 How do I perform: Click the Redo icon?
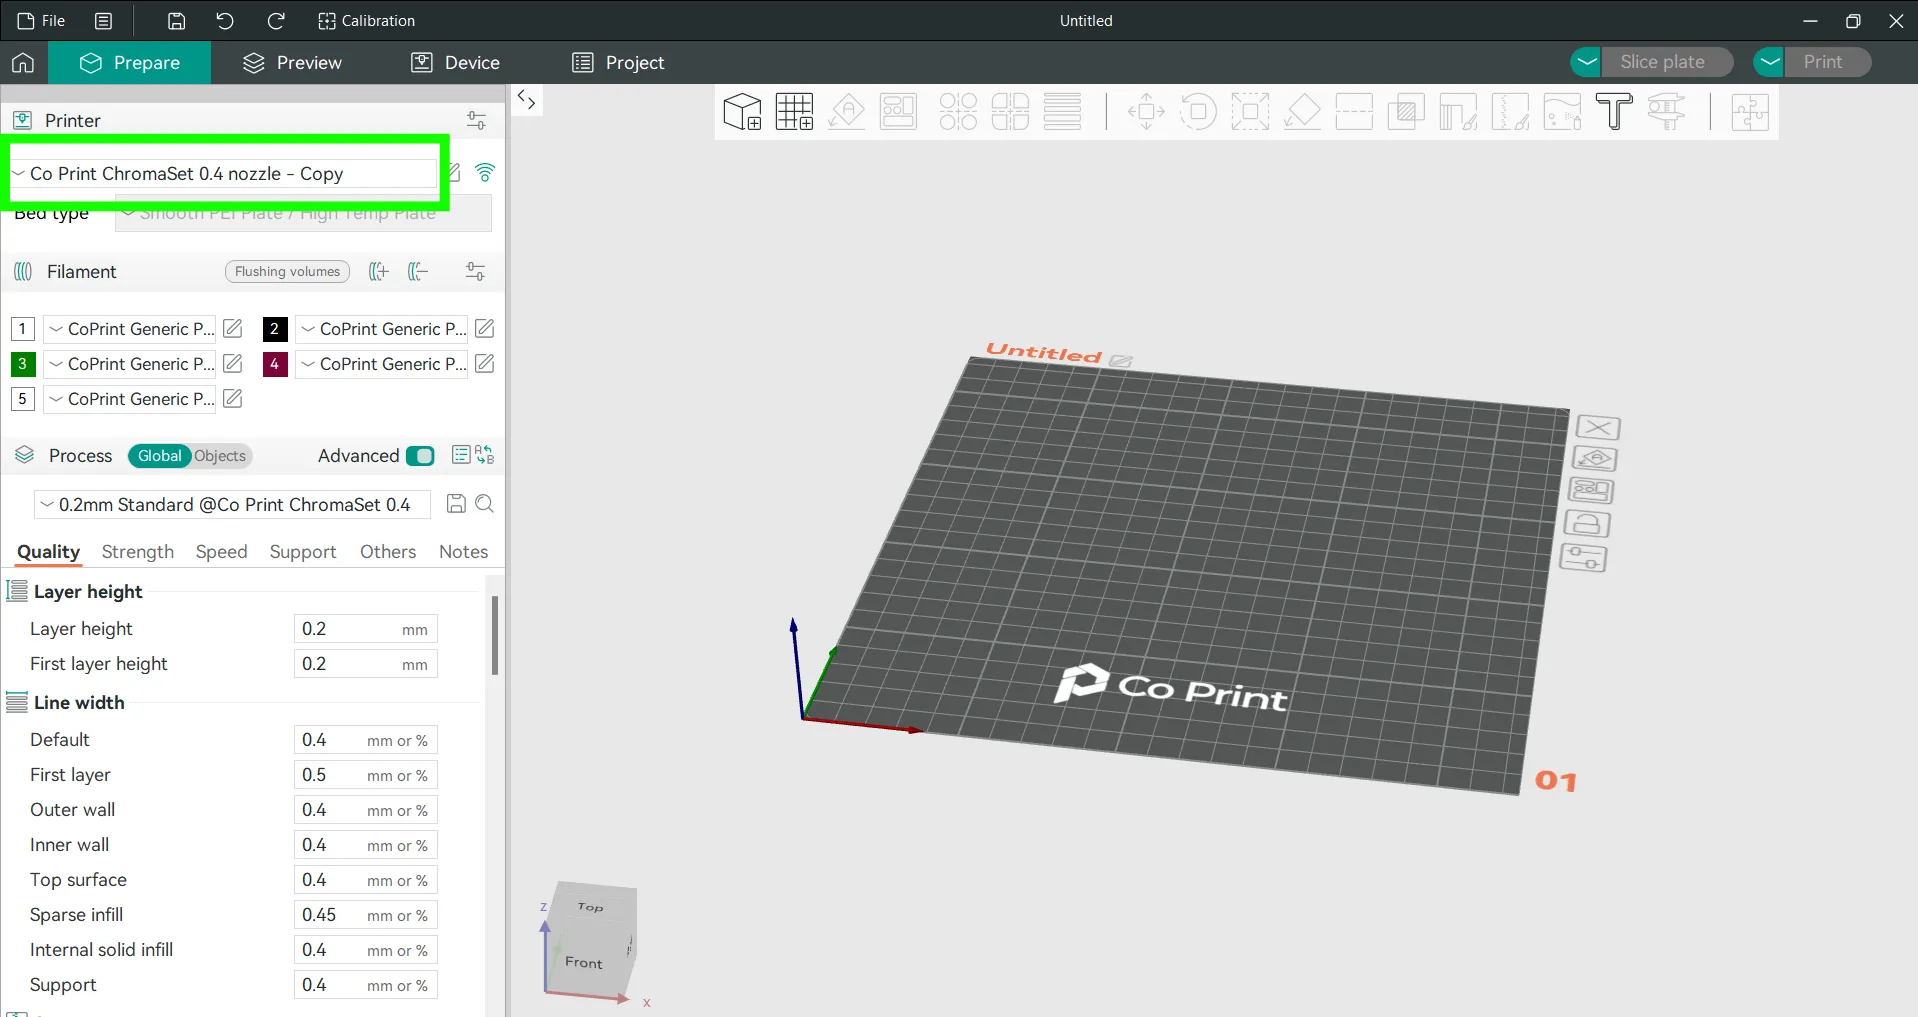[x=276, y=21]
